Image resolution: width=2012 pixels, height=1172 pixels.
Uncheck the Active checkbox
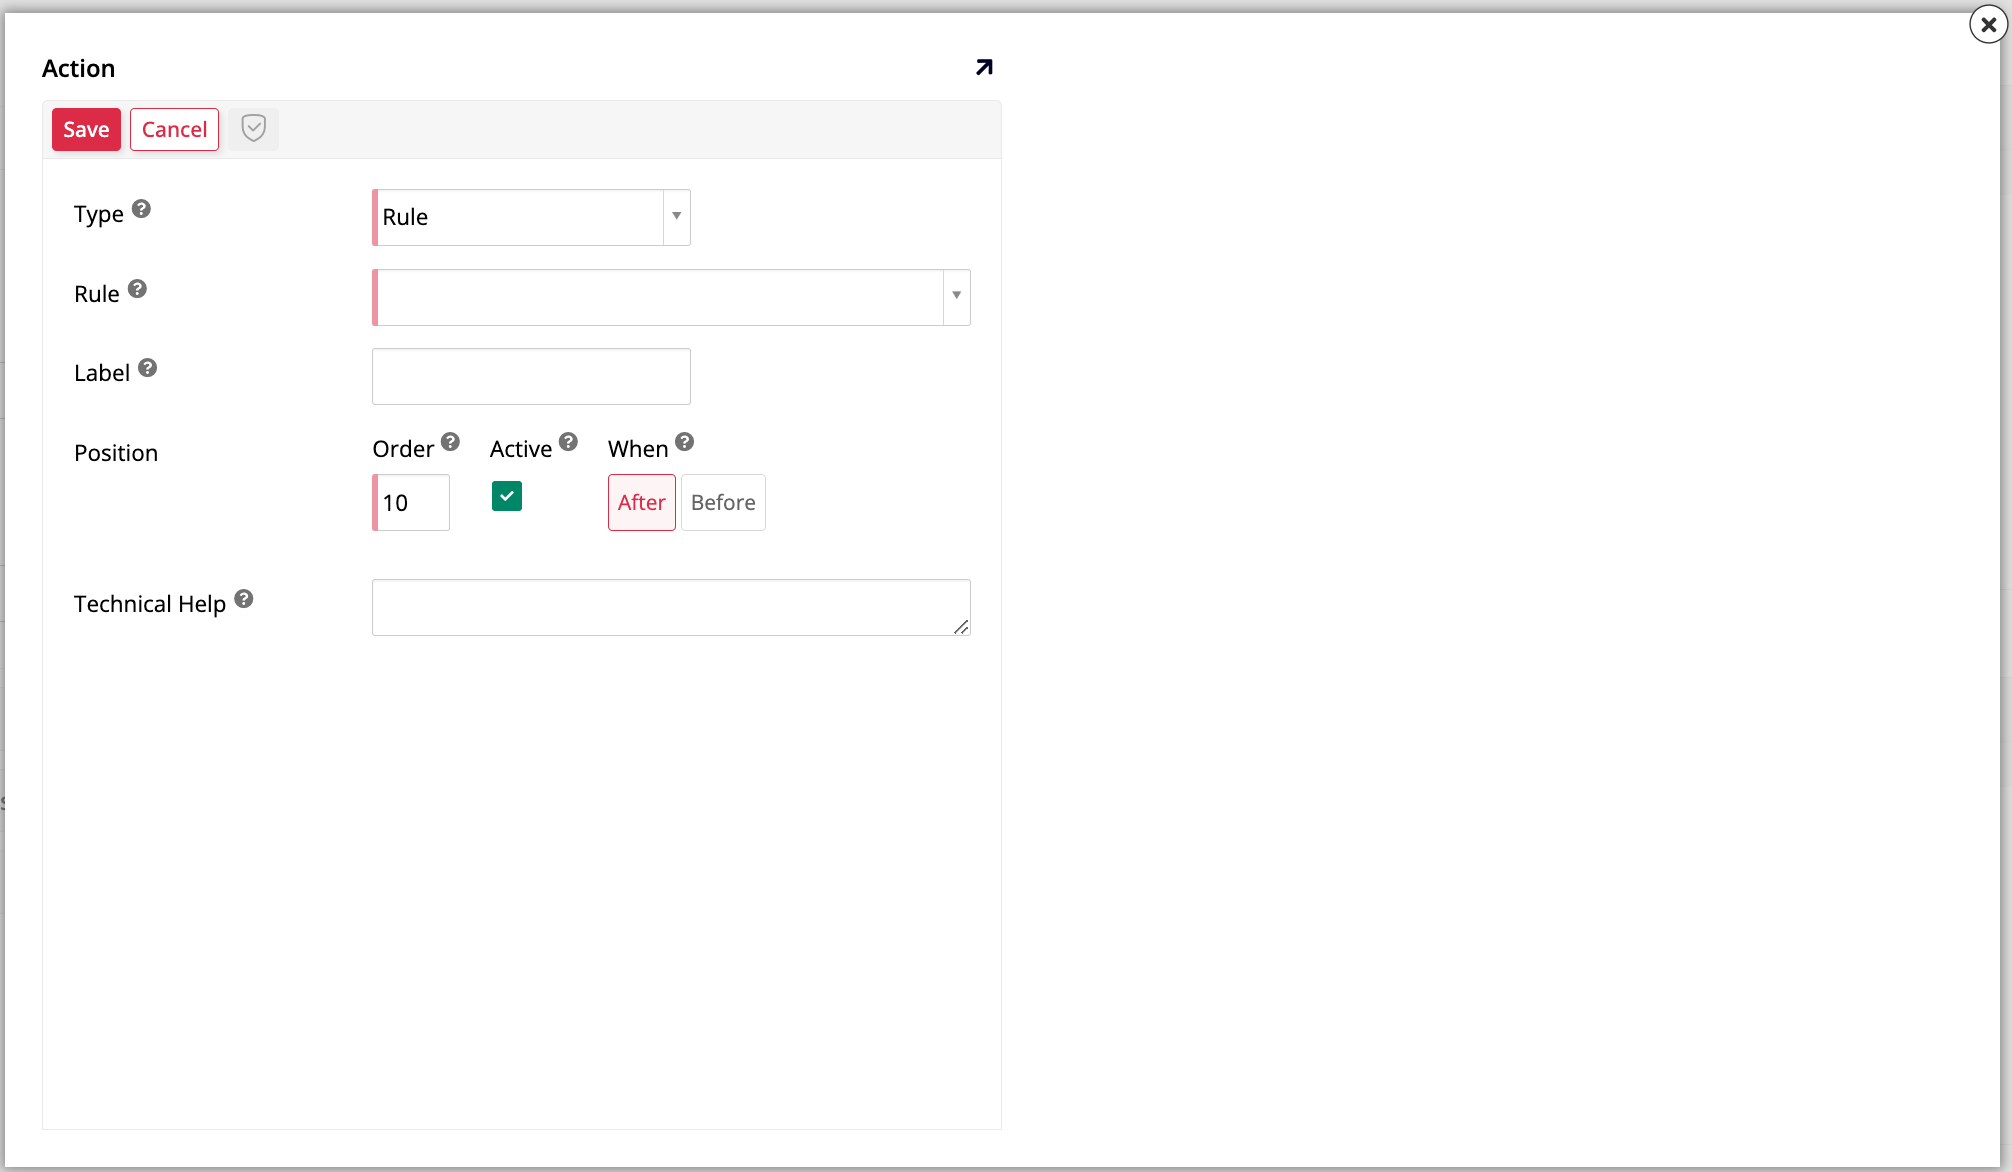pyautogui.click(x=506, y=496)
